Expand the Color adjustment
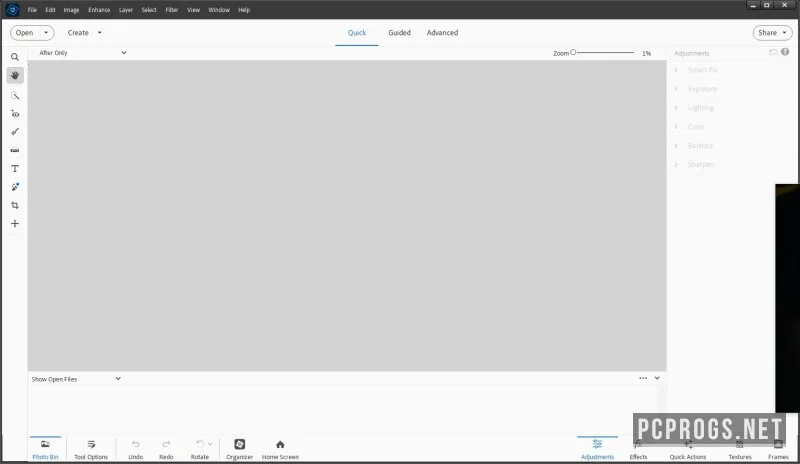800x464 pixels. tap(676, 127)
